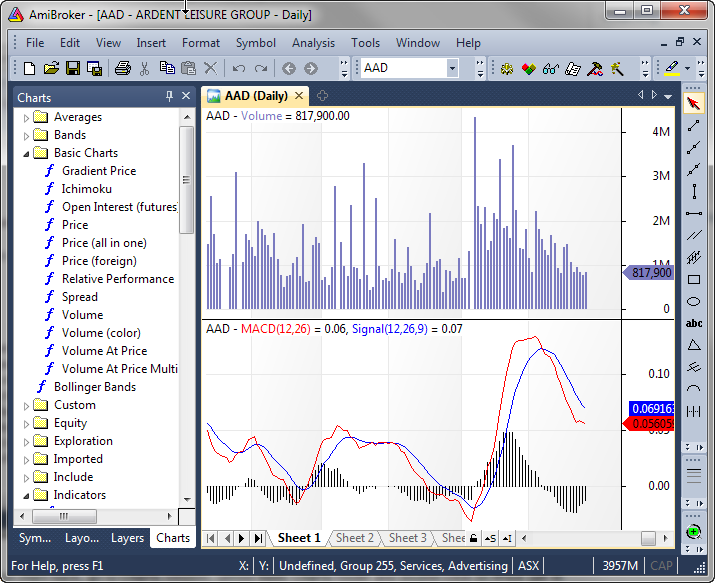Select the horizontal line drawing tool

tap(694, 213)
